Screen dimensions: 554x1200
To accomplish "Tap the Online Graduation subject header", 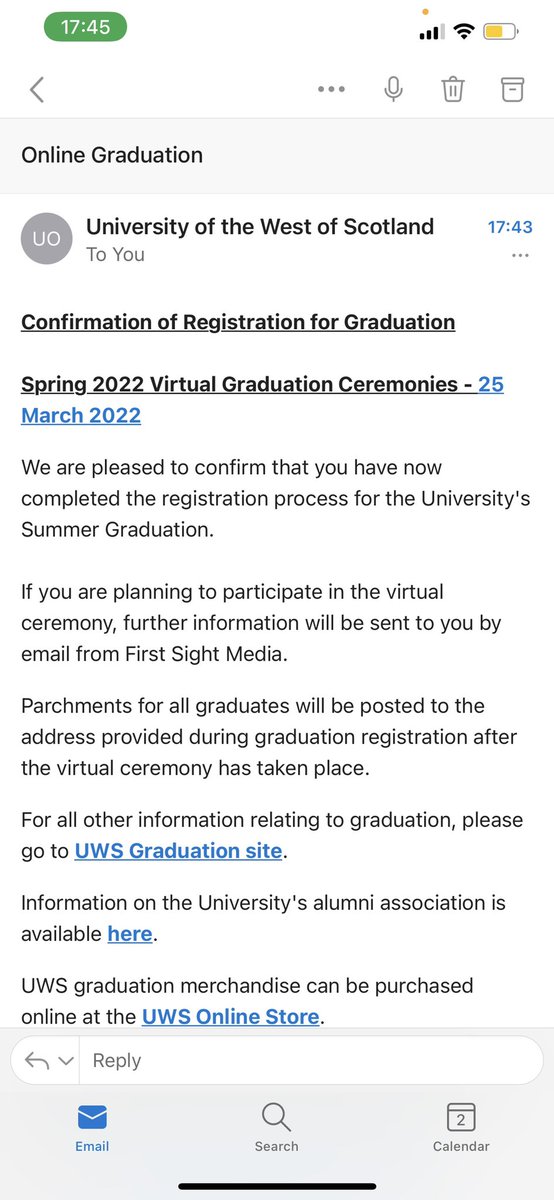I will pos(112,155).
